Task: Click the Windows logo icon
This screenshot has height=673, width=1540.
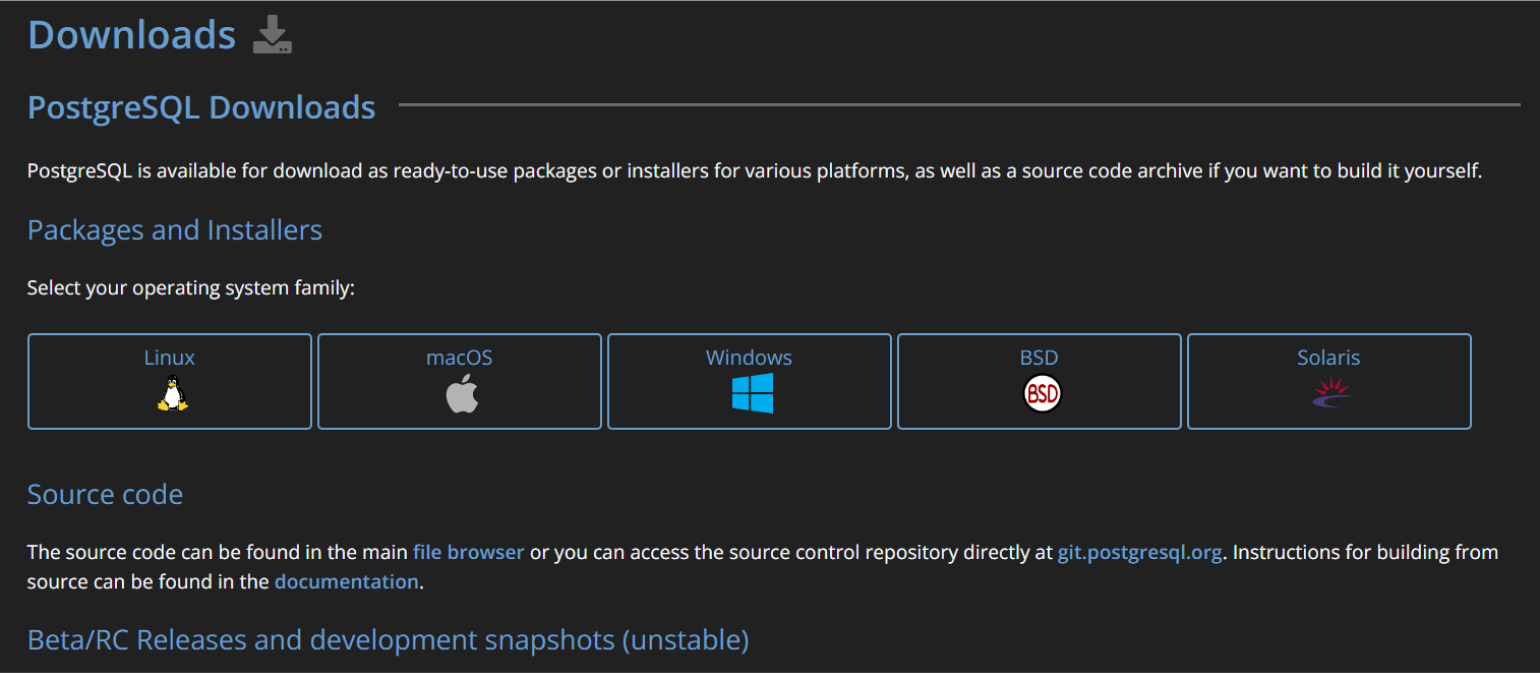Action: click(x=752, y=393)
